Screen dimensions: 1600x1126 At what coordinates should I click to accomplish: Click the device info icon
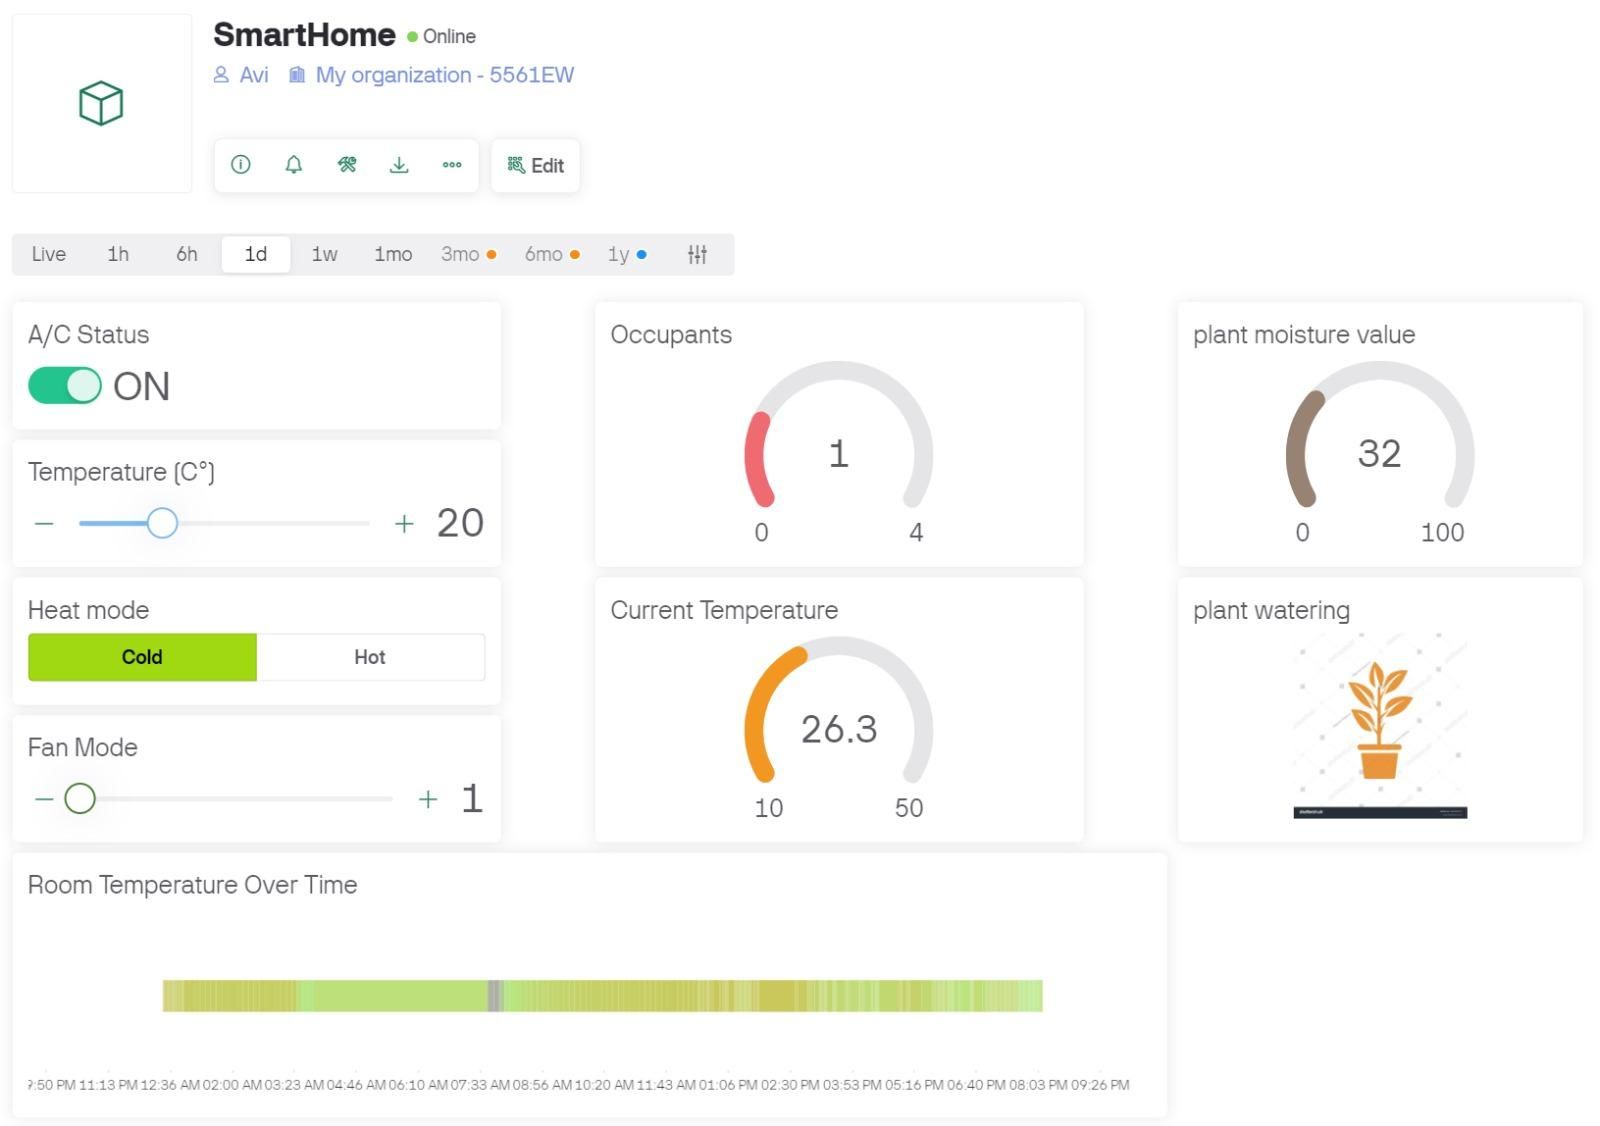coord(241,165)
